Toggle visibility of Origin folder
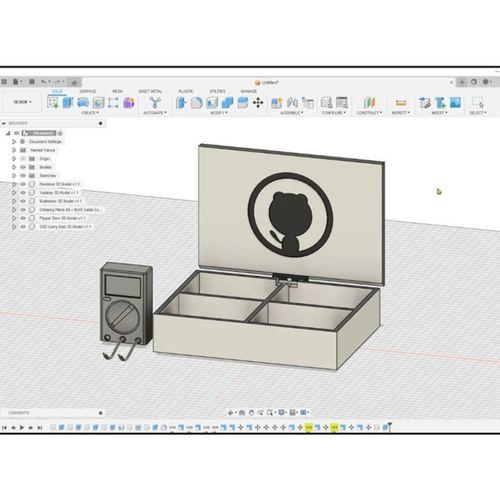 click(x=23, y=159)
